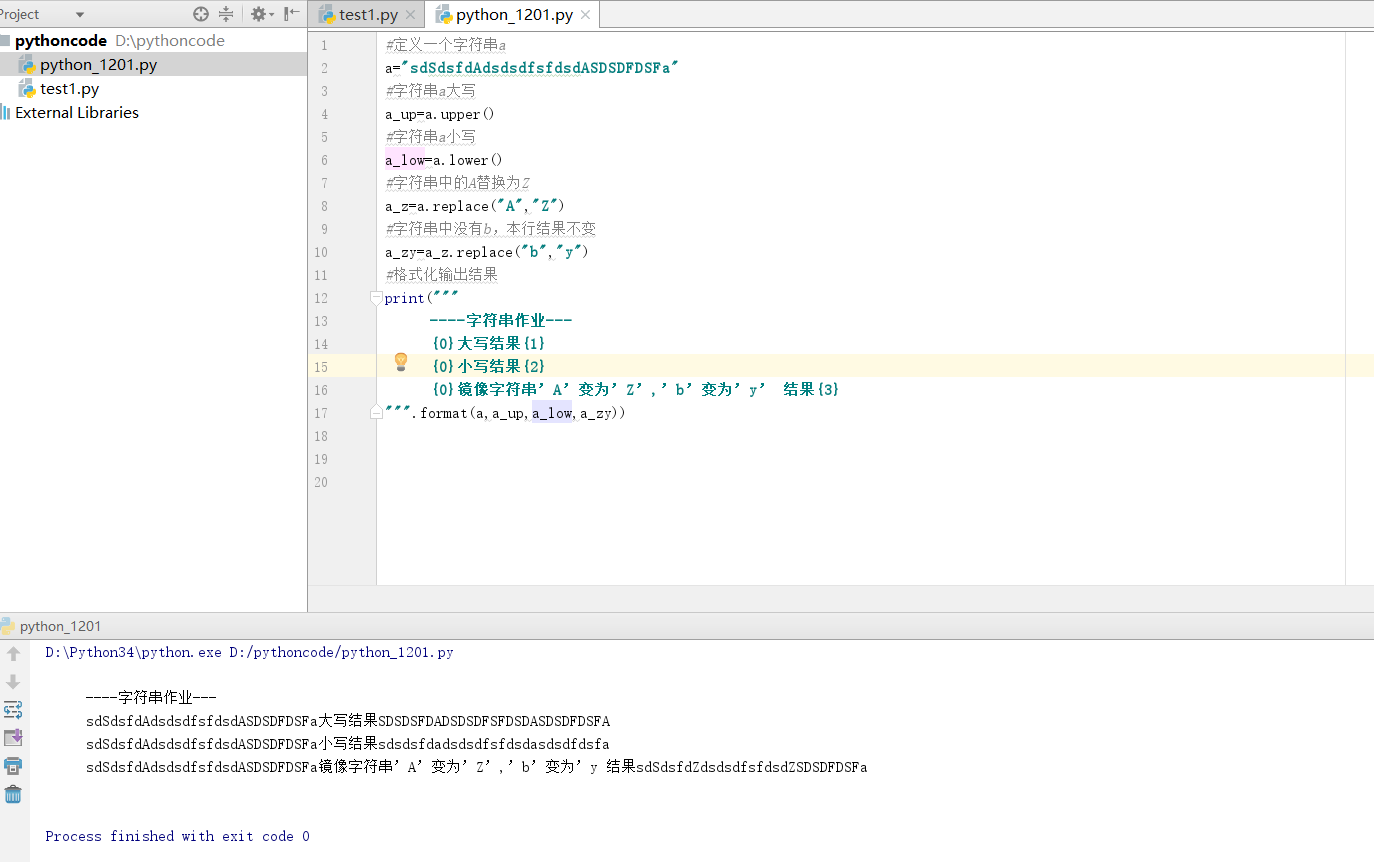Screen dimensions: 1374x862
Task: Open the Project panel settings gear
Action: pos(258,14)
